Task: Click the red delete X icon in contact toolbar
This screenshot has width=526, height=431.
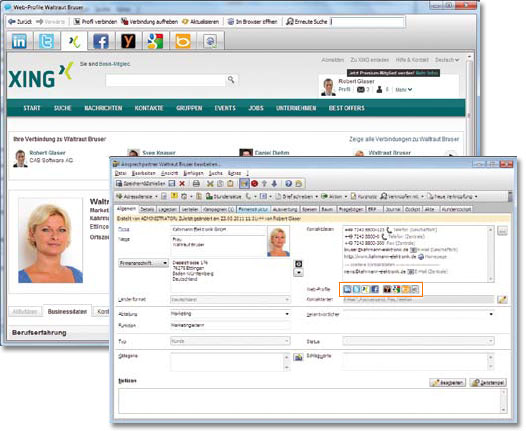Action: click(182, 183)
